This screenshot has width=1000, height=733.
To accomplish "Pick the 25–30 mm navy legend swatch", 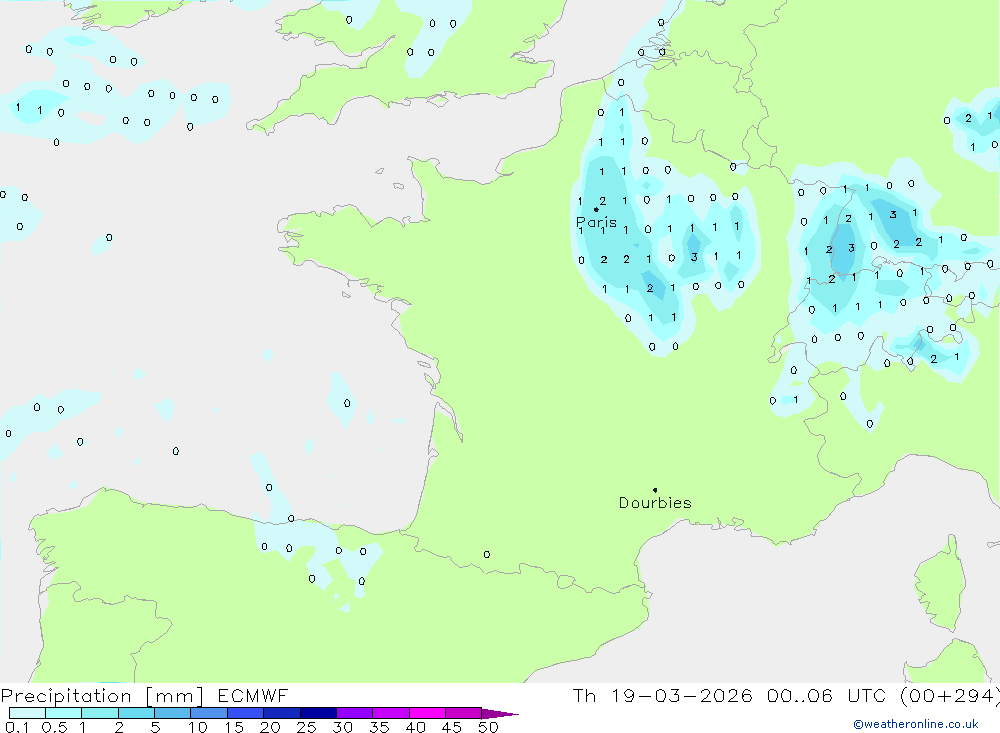I will click(318, 713).
